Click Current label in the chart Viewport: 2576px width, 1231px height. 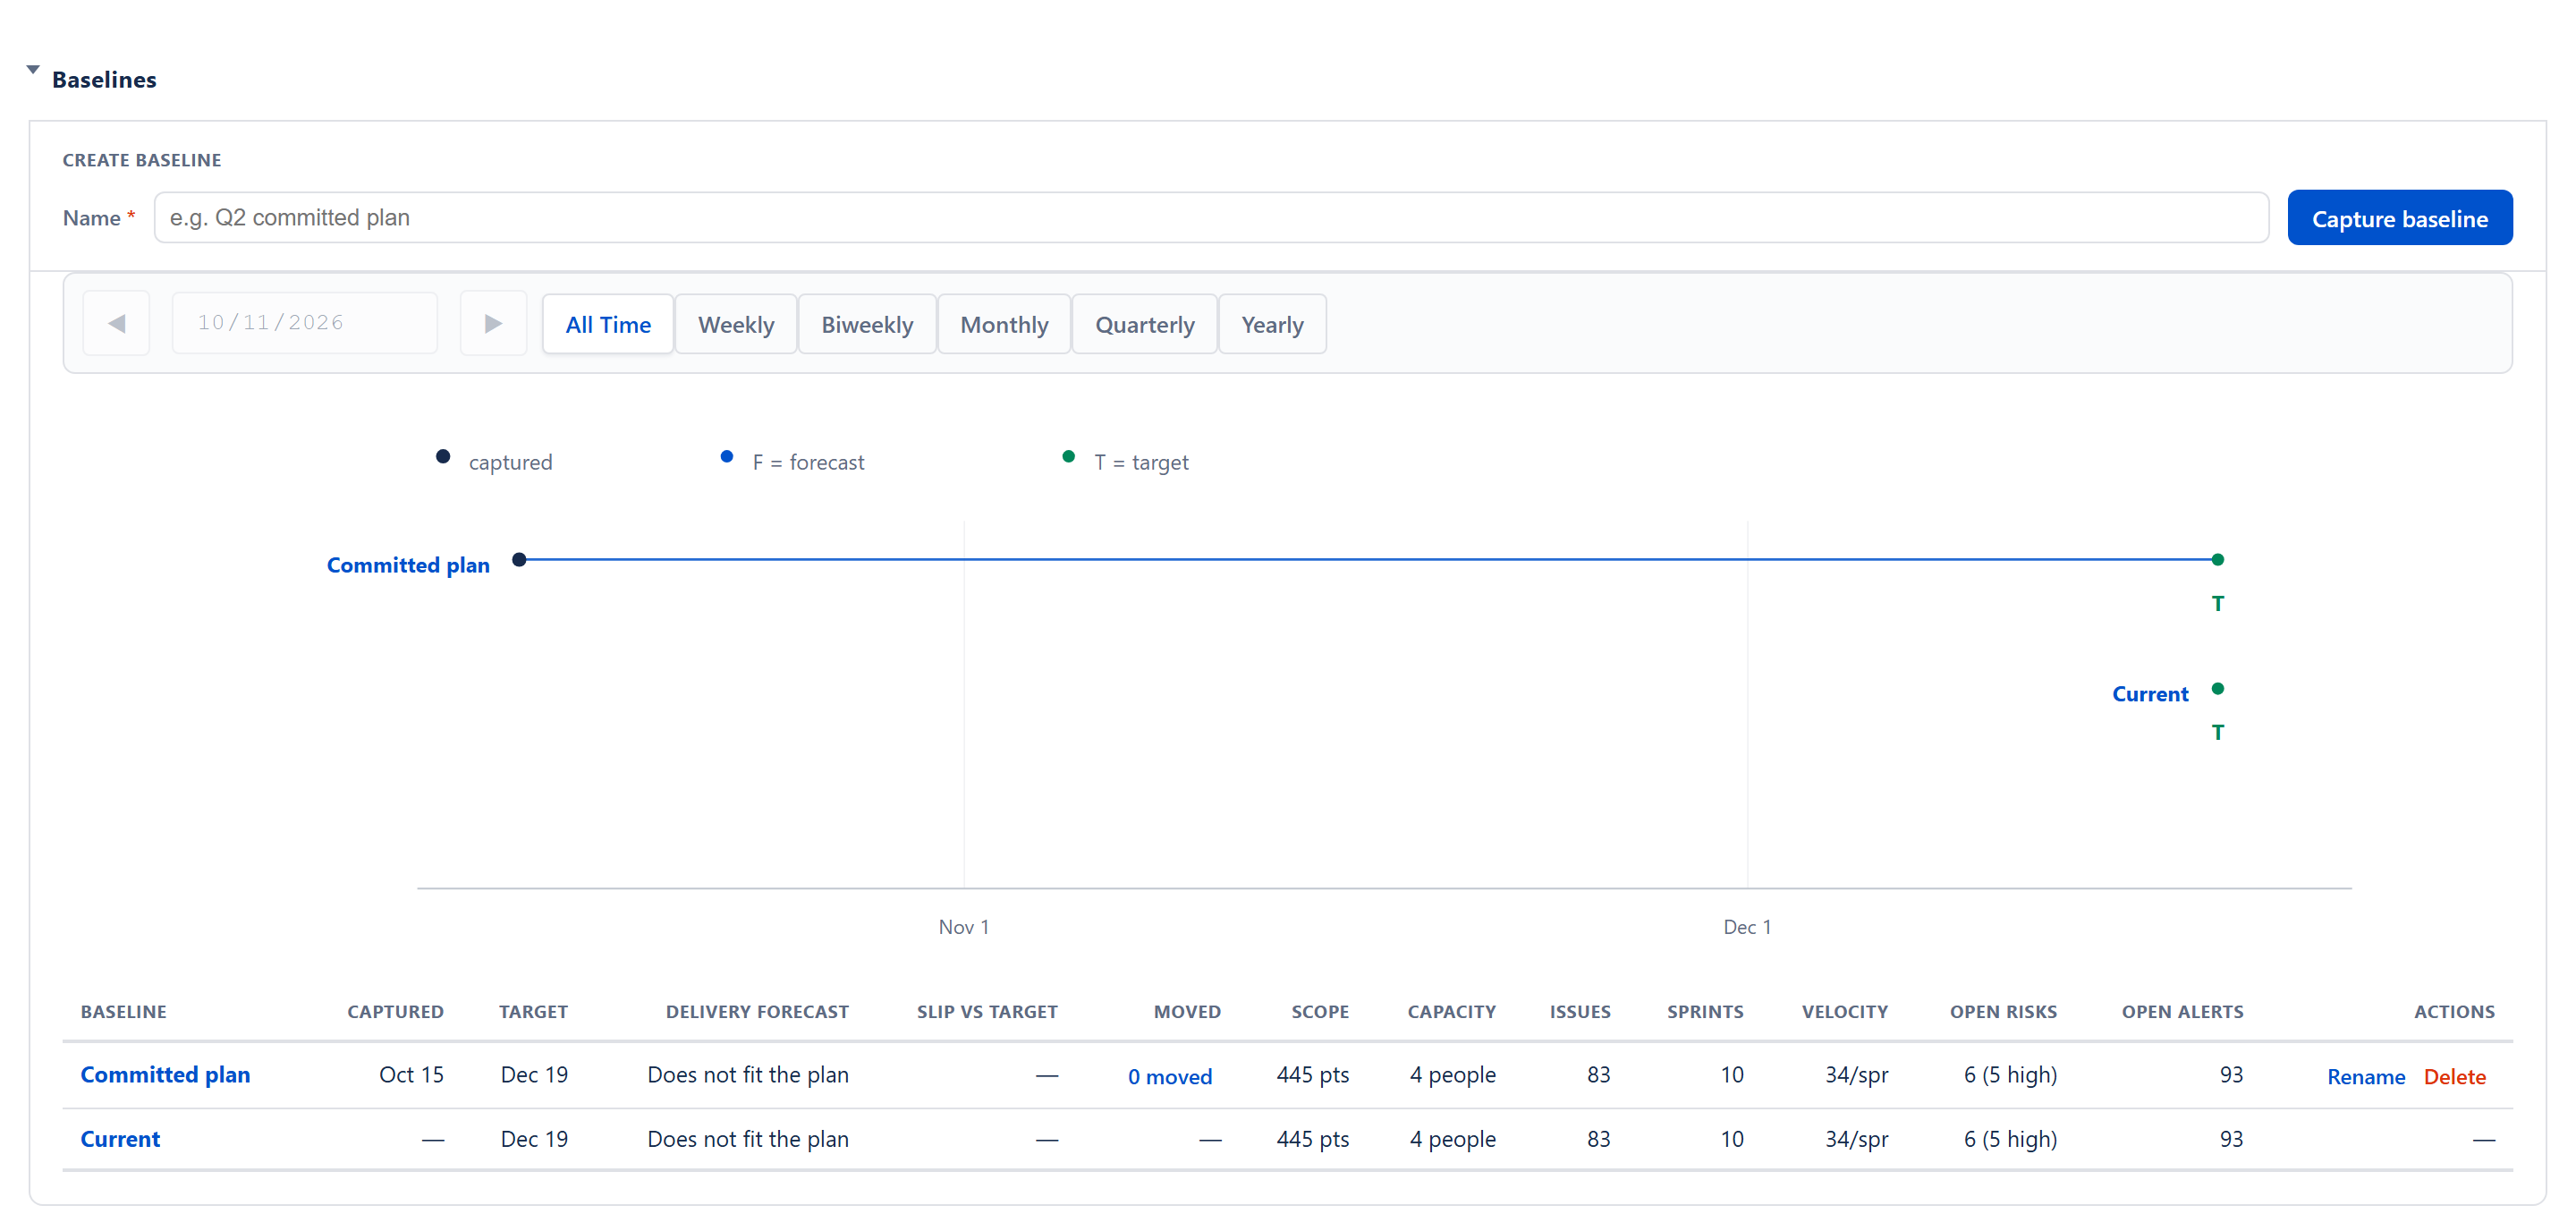[2150, 694]
